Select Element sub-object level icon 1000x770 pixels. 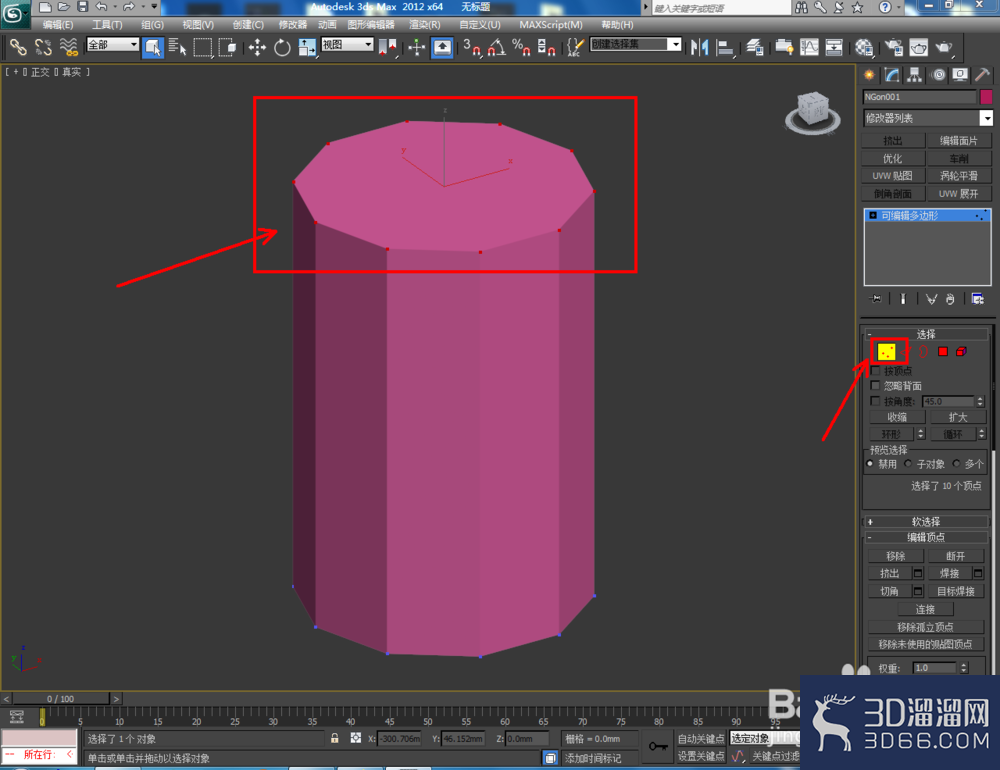pos(961,352)
